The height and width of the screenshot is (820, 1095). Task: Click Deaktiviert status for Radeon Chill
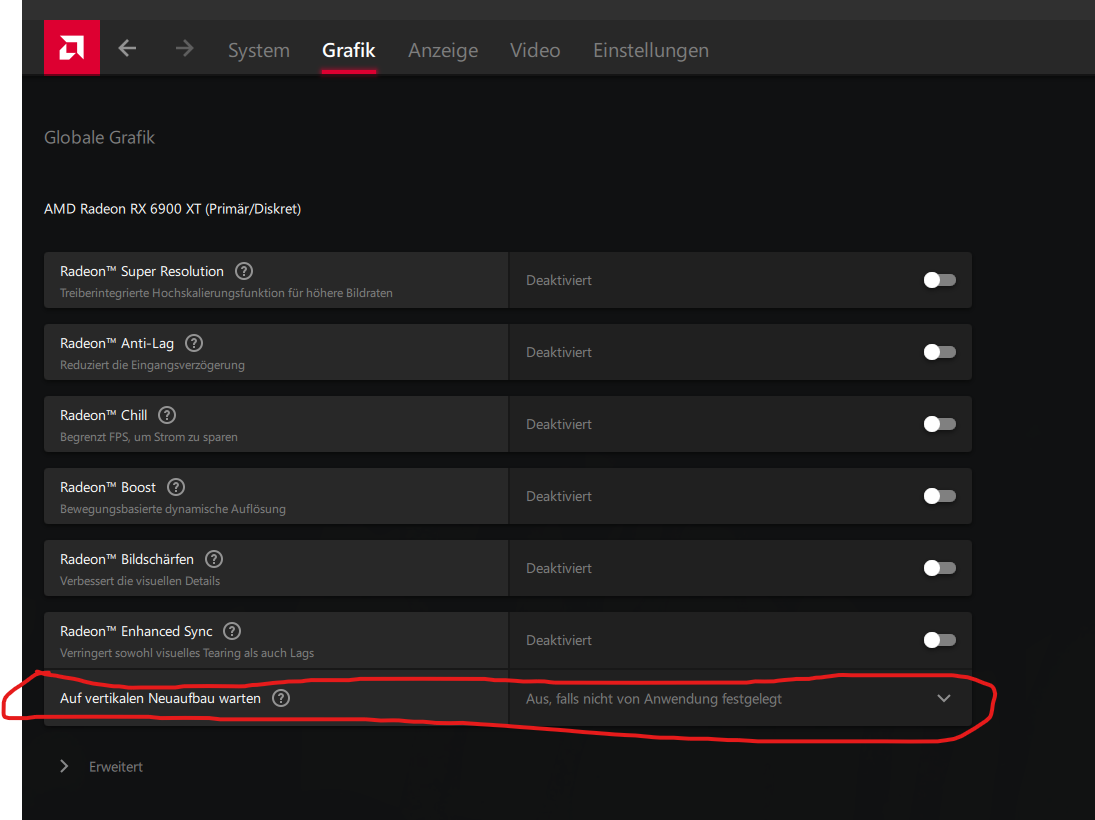coord(559,424)
